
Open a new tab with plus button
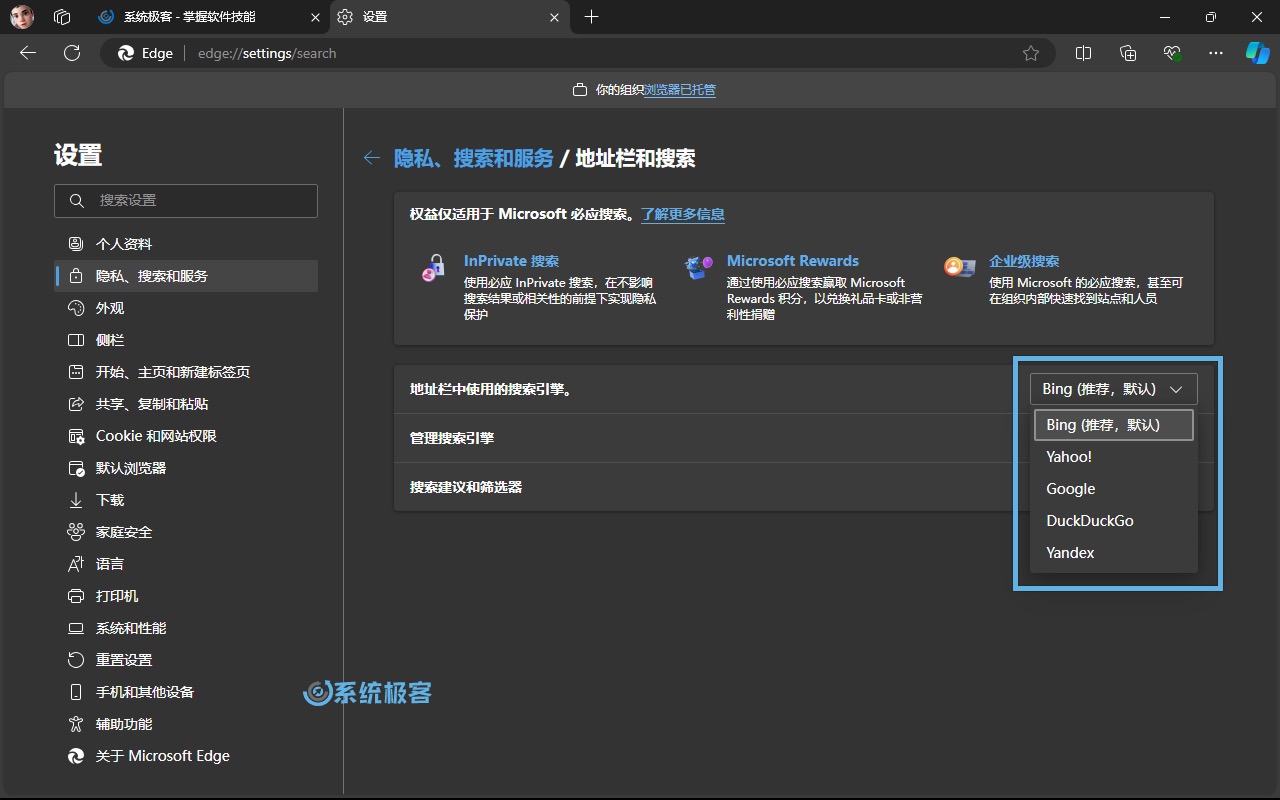pyautogui.click(x=591, y=17)
